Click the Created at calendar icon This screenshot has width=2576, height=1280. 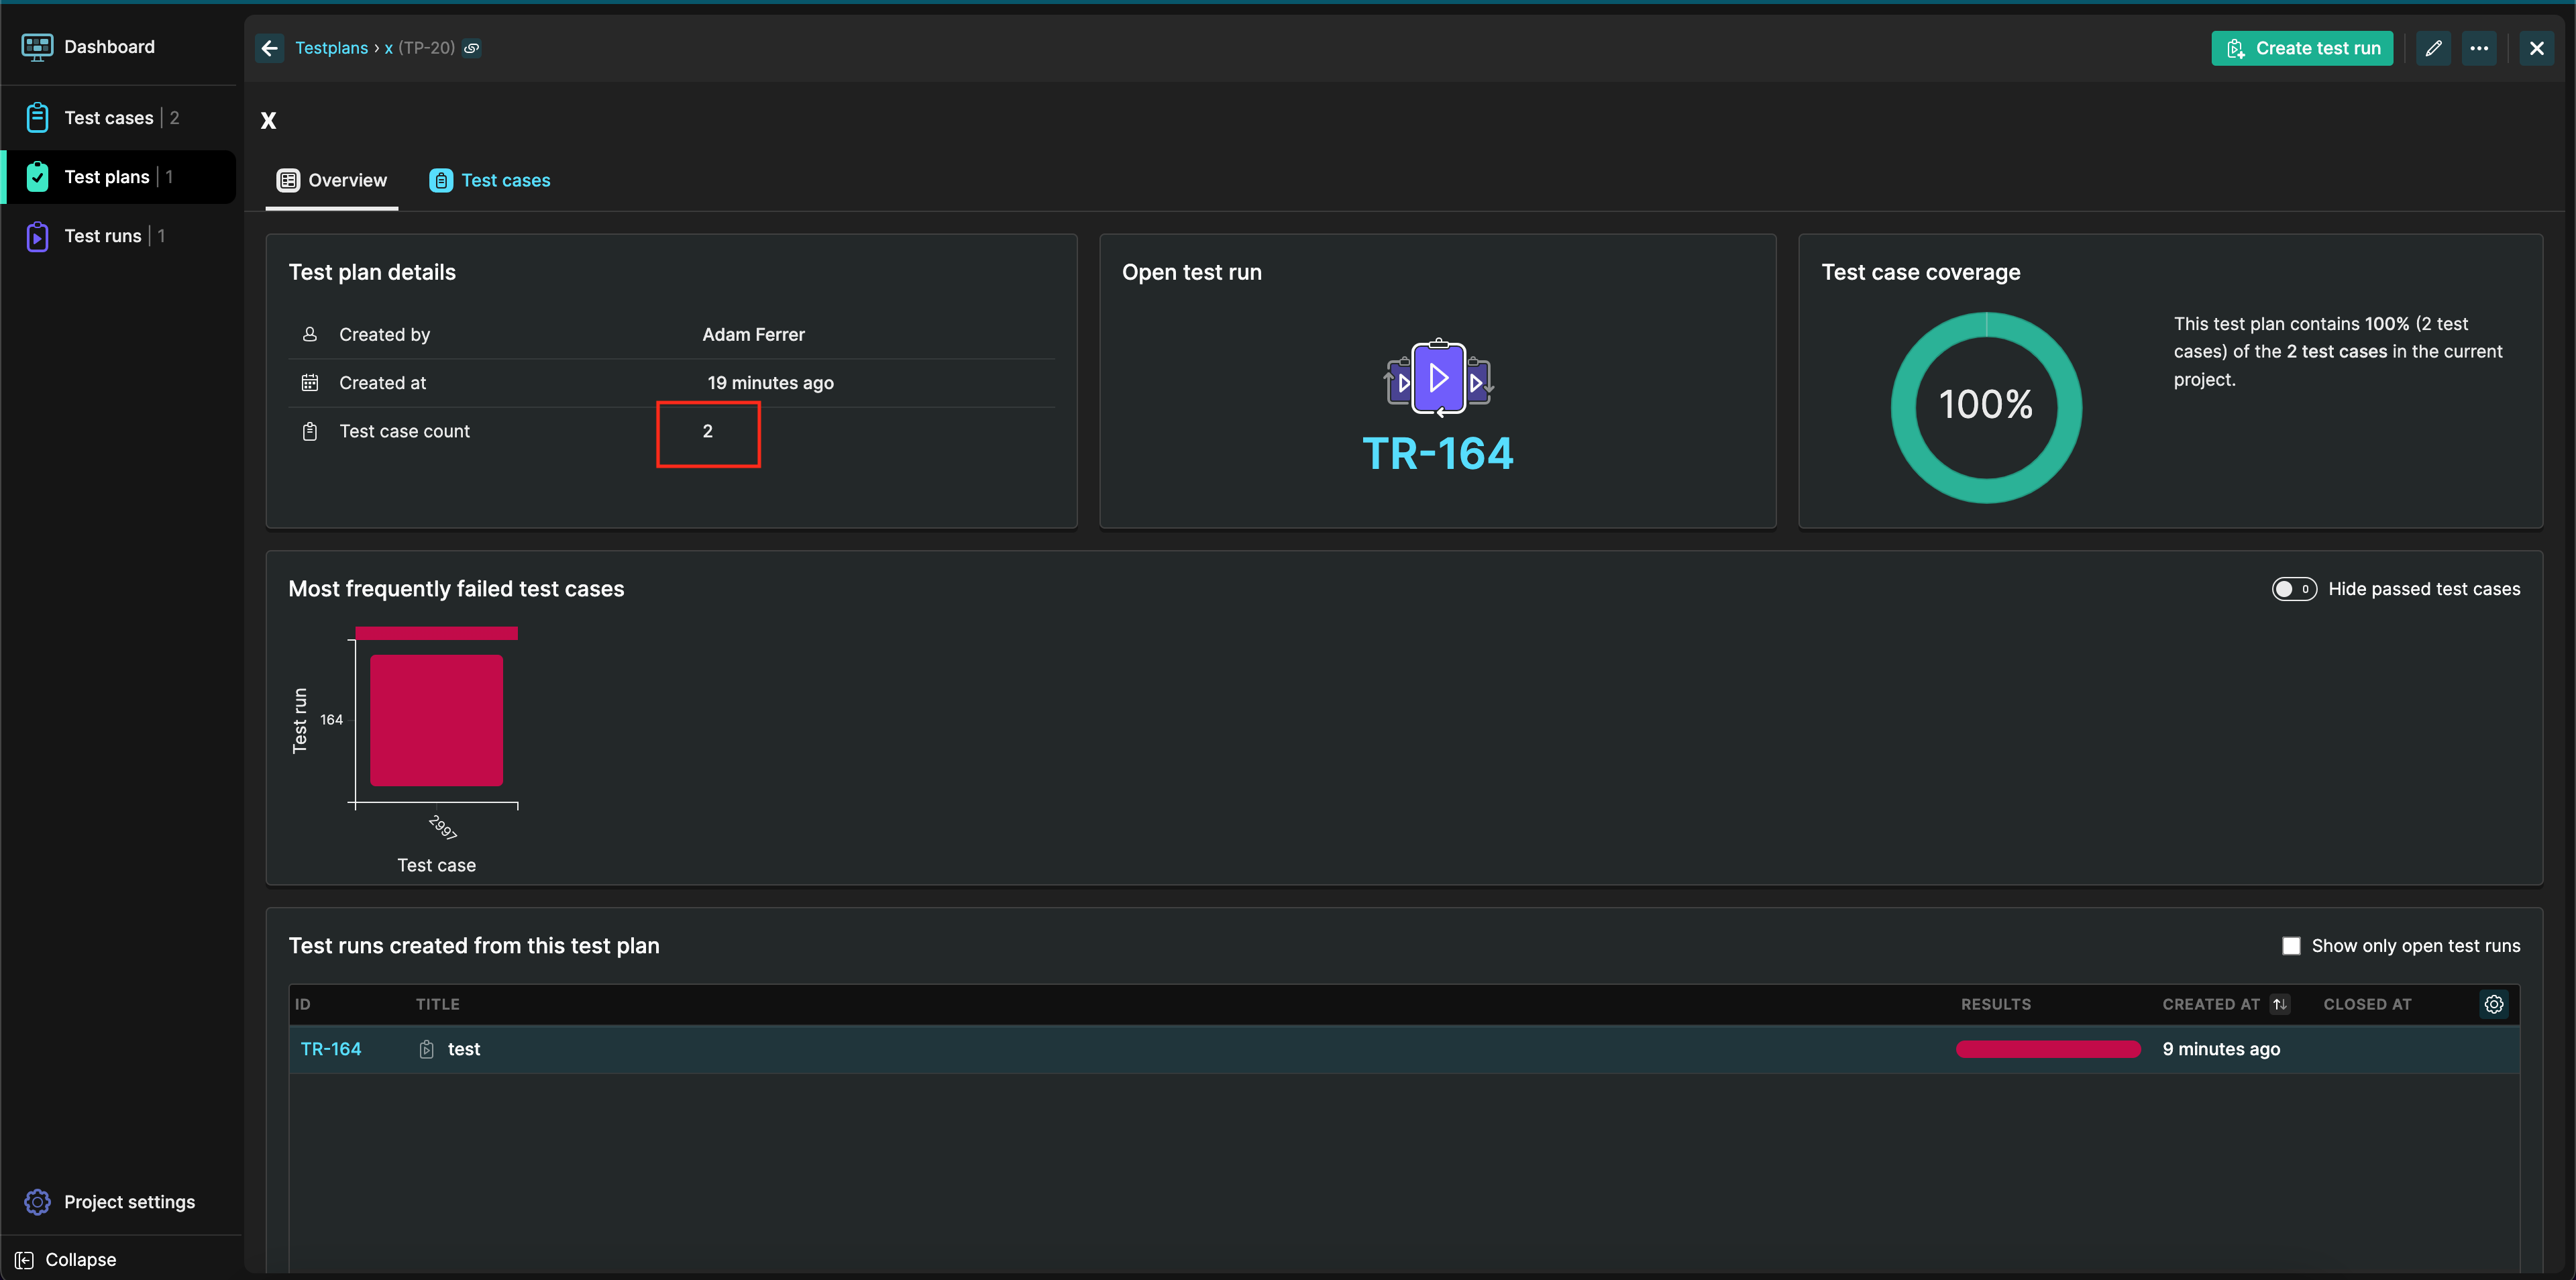coord(310,382)
